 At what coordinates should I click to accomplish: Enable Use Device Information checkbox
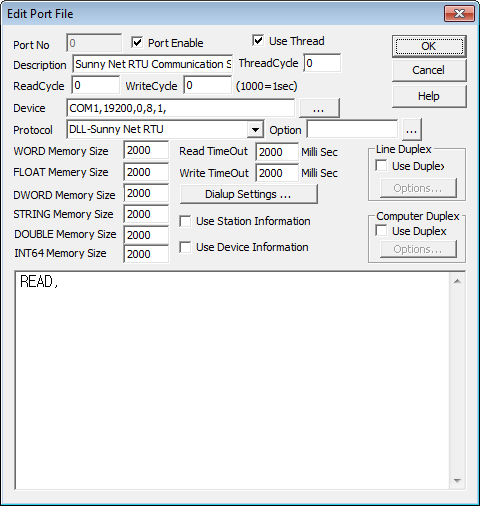(185, 247)
